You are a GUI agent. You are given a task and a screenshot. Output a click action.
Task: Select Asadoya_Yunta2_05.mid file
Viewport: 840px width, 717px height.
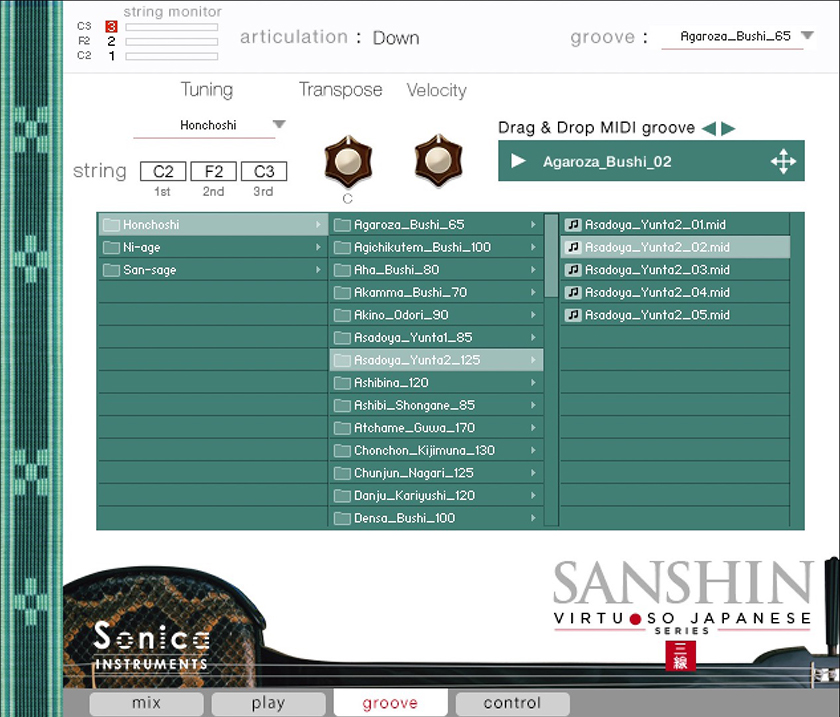coord(675,315)
